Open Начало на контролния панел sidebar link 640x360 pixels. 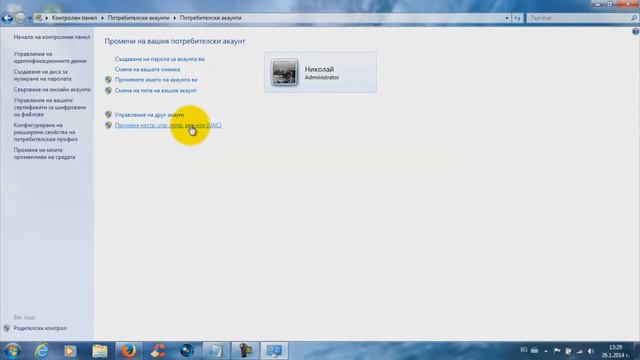[x=52, y=37]
